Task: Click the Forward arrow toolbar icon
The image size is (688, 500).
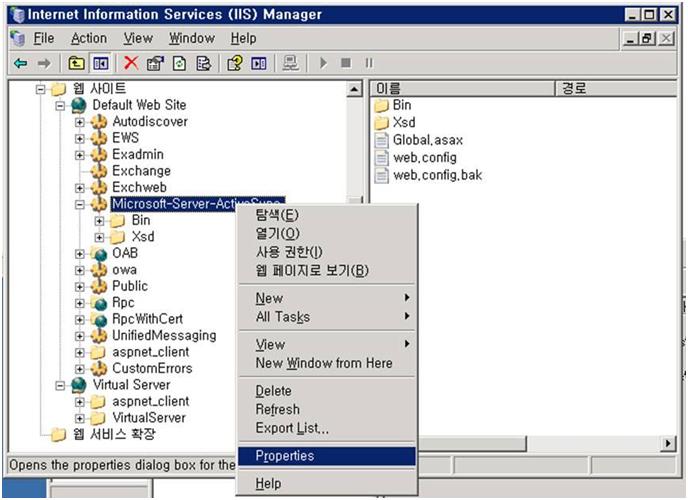Action: coord(44,64)
